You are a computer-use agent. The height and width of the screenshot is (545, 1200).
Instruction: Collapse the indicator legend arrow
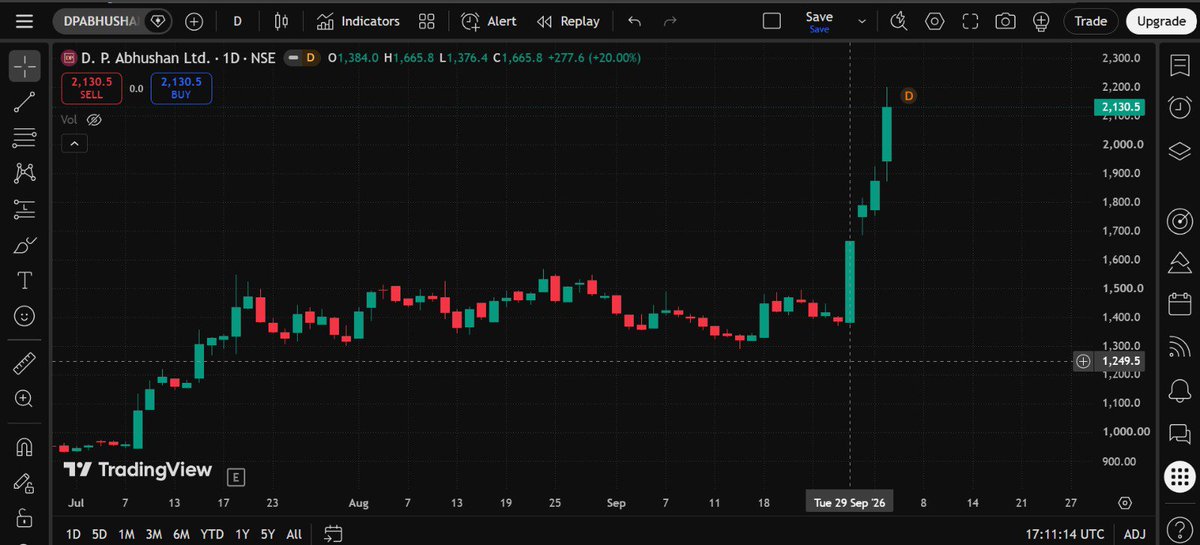[x=74, y=144]
